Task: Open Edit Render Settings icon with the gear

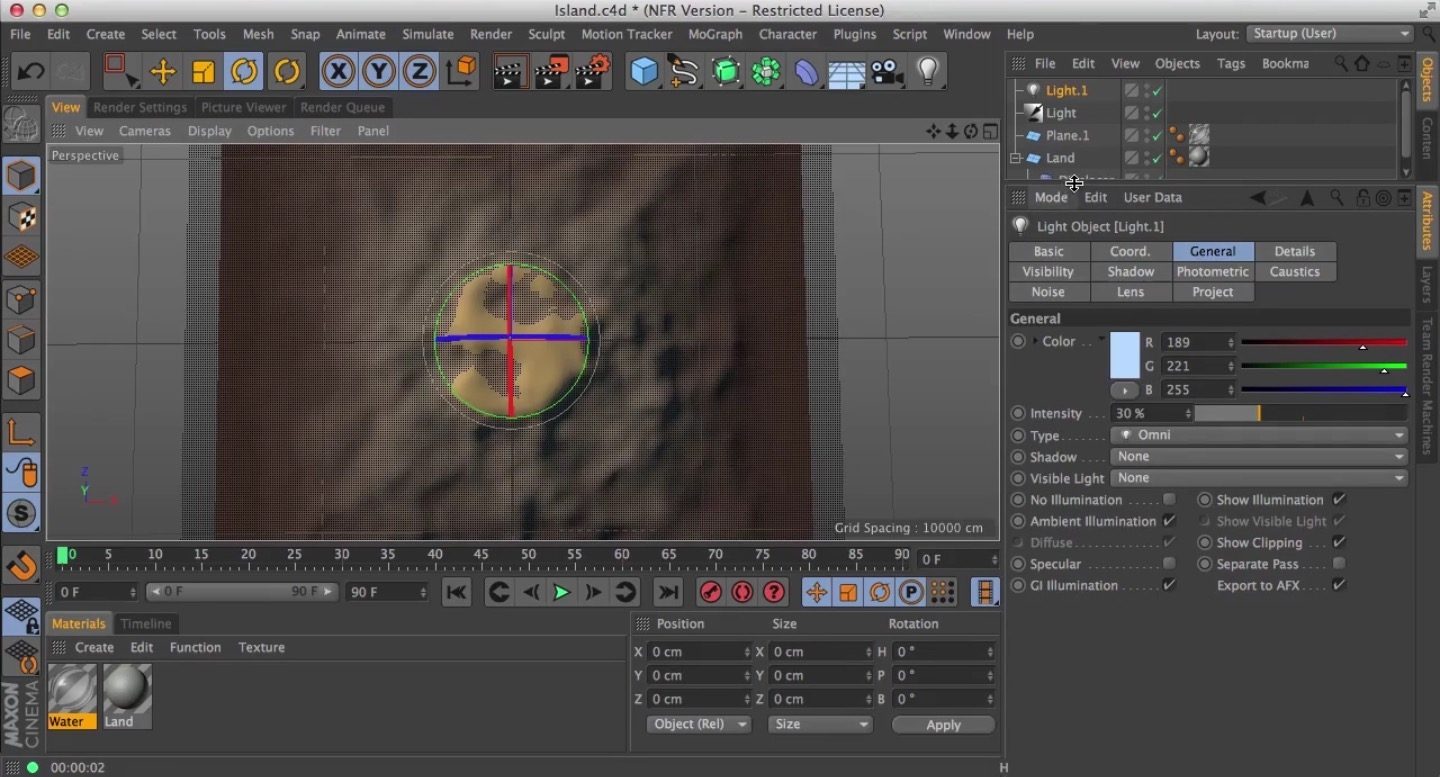Action: 594,72
